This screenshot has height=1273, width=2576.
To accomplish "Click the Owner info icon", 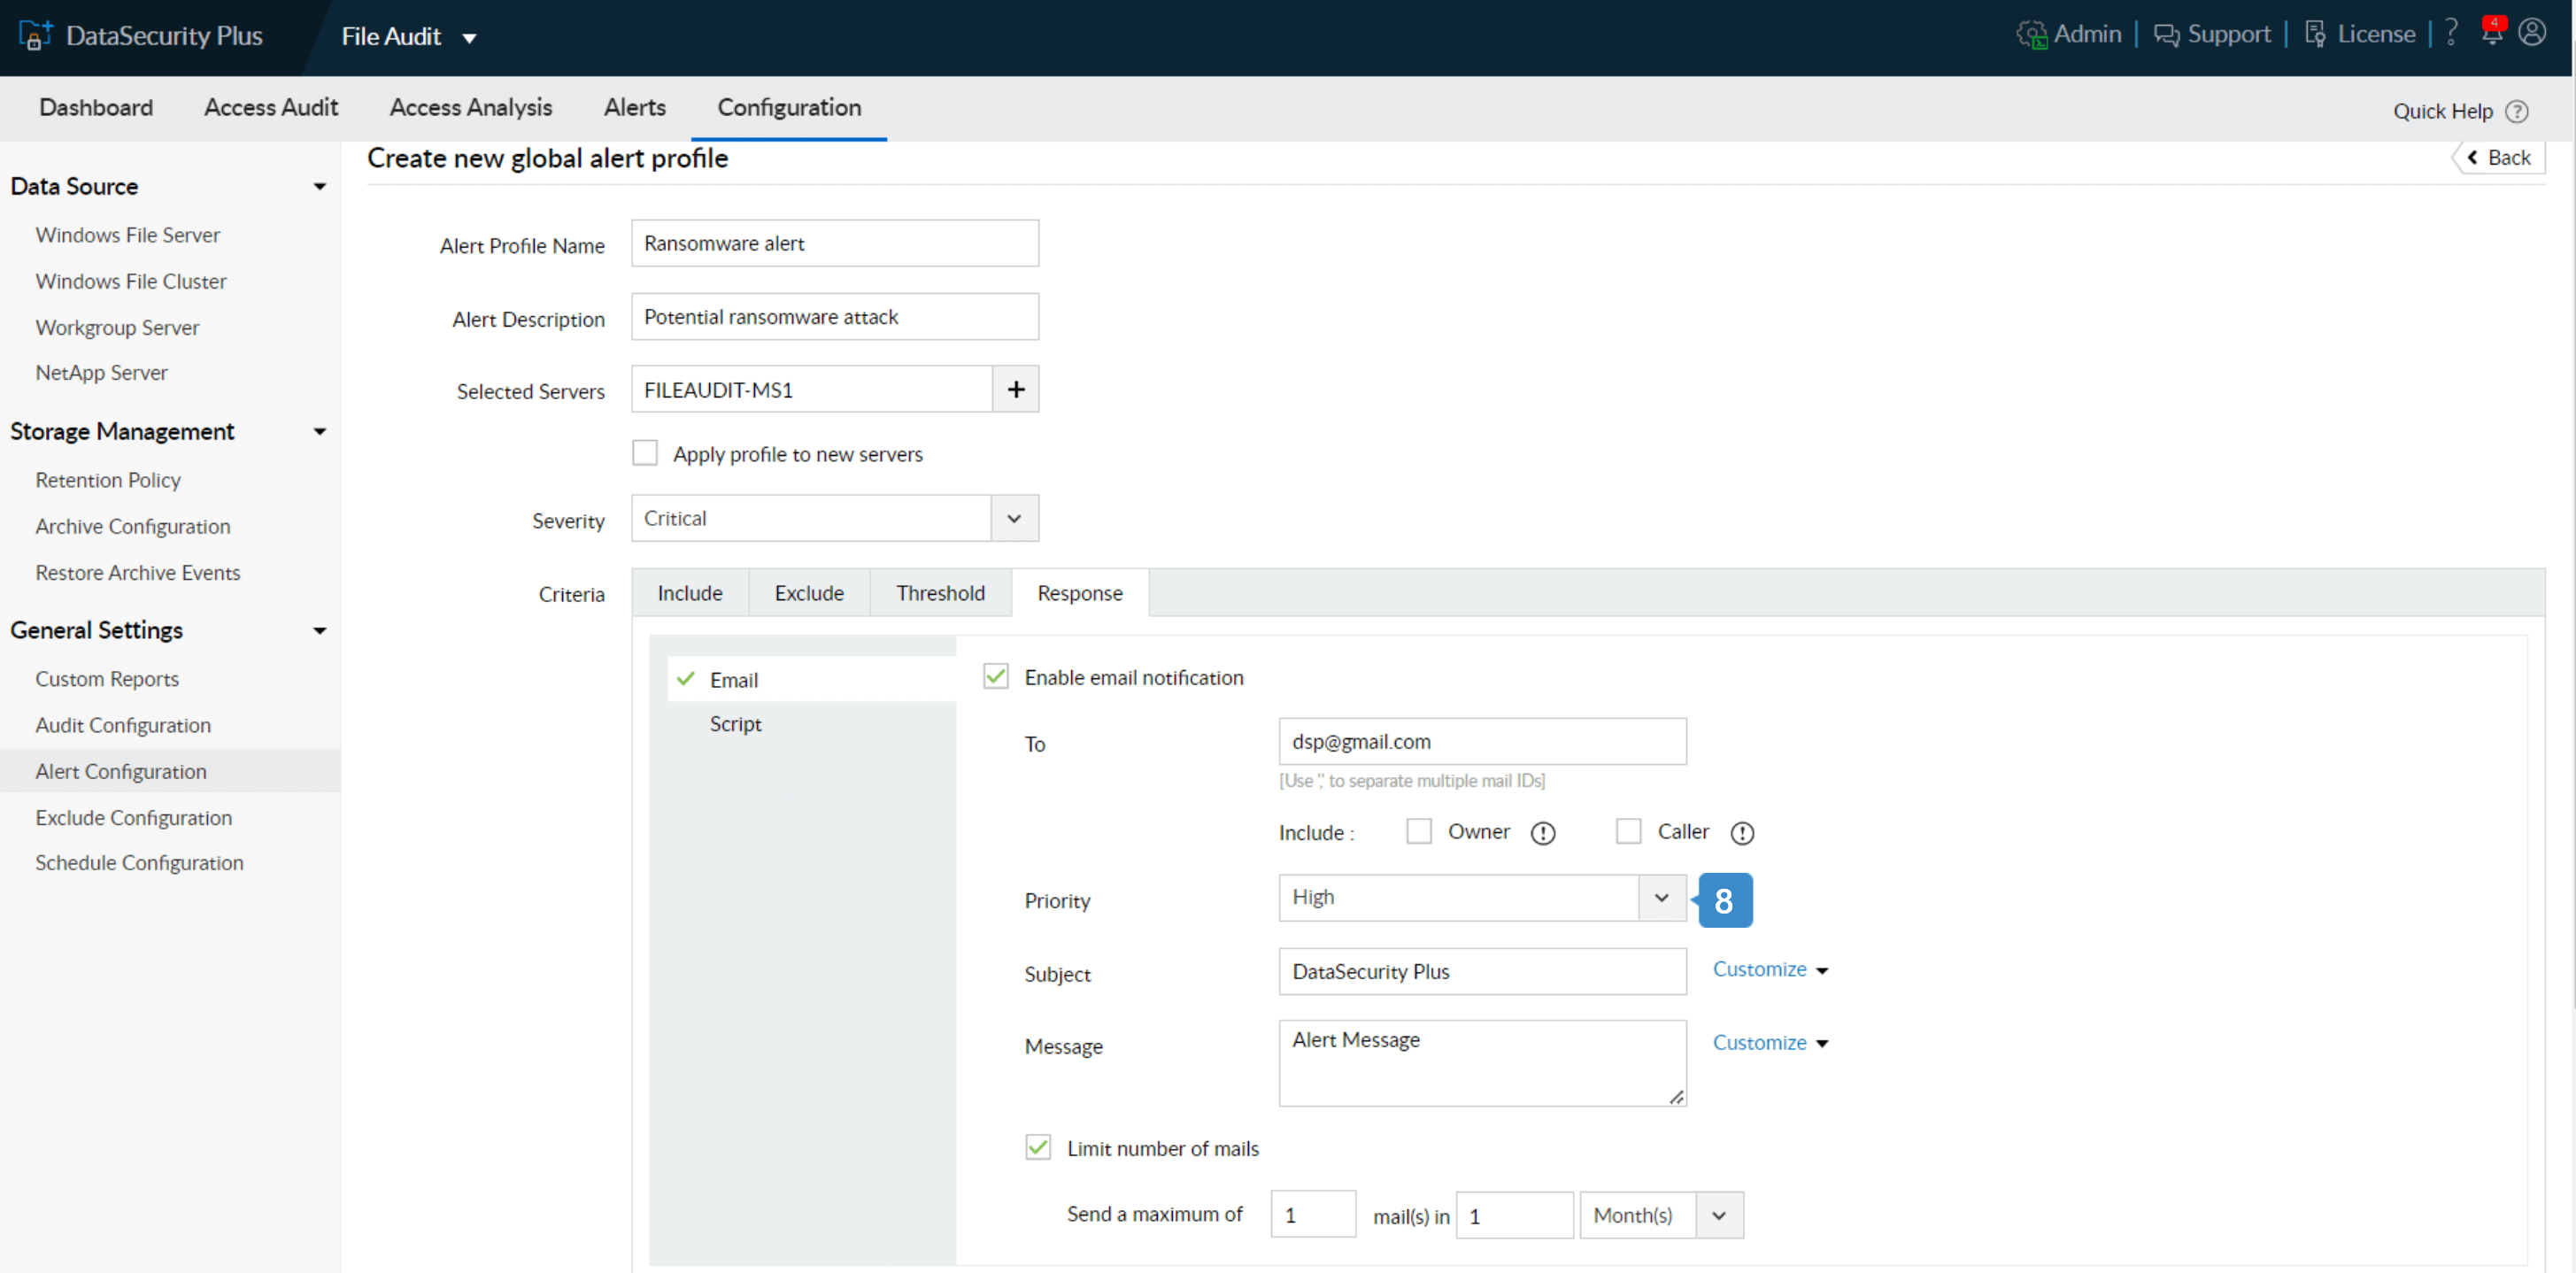I will tap(1543, 833).
